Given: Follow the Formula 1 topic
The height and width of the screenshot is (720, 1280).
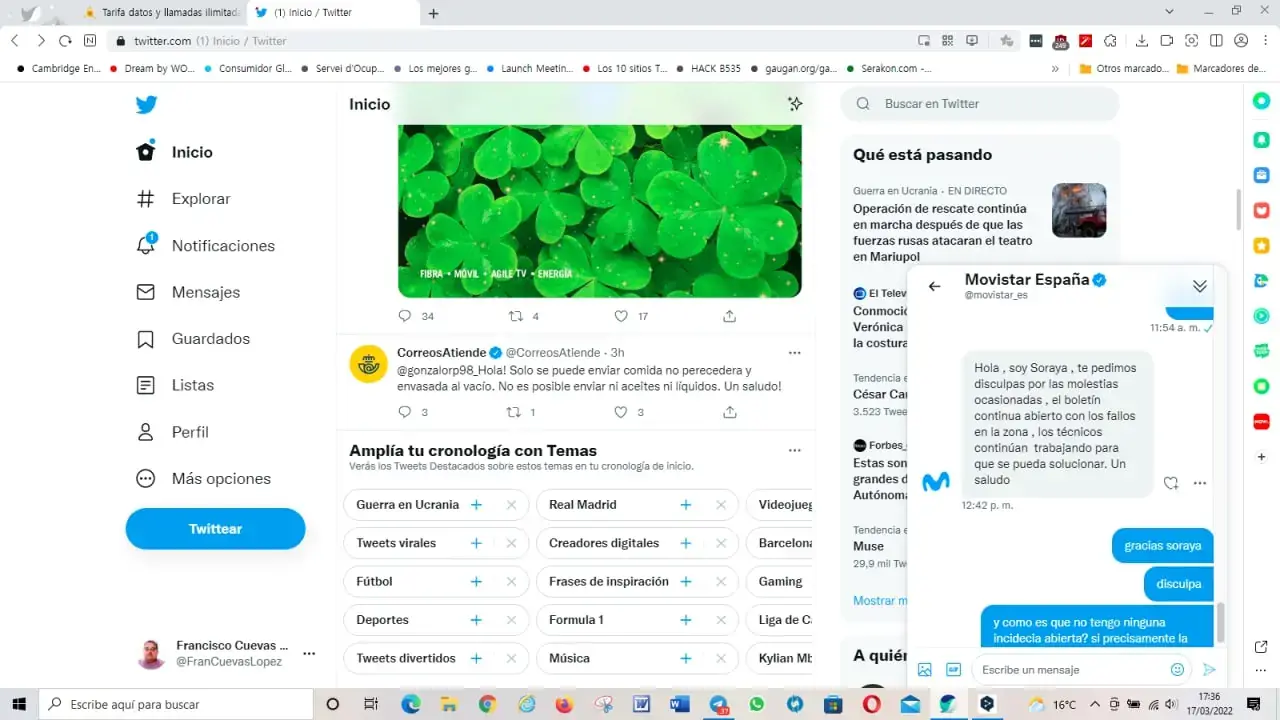Looking at the screenshot, I should click(x=686, y=620).
